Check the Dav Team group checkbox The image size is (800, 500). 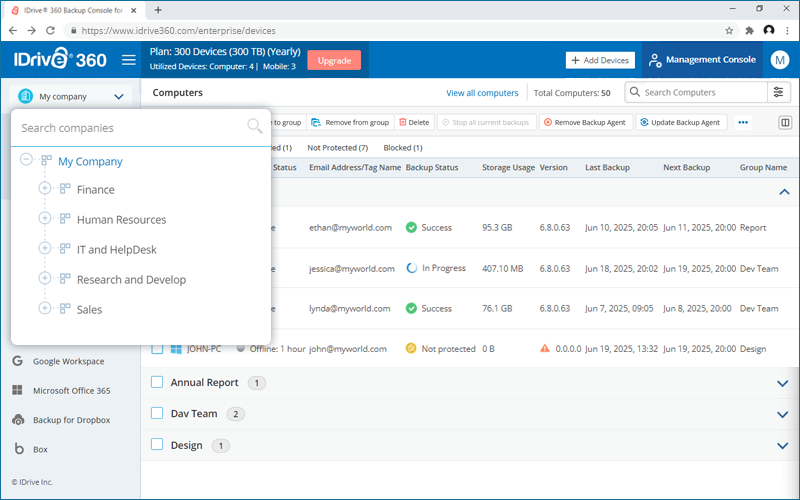(157, 413)
